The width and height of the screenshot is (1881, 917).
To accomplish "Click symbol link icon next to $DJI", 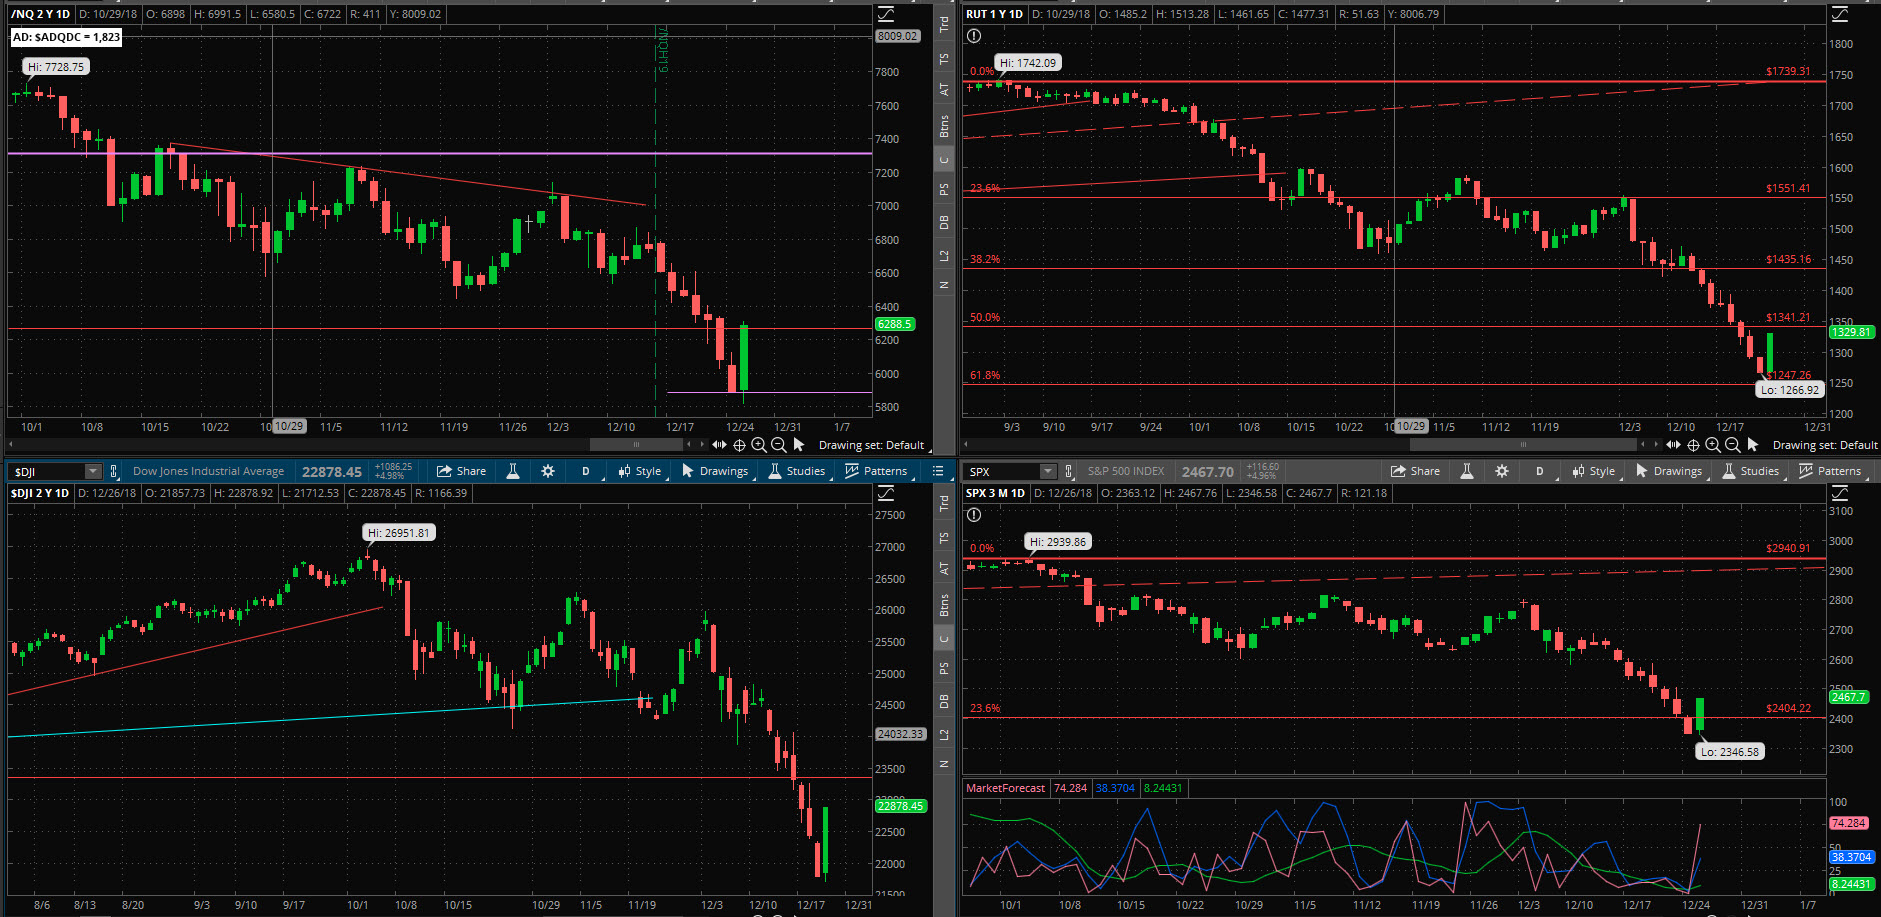I will click(x=114, y=471).
